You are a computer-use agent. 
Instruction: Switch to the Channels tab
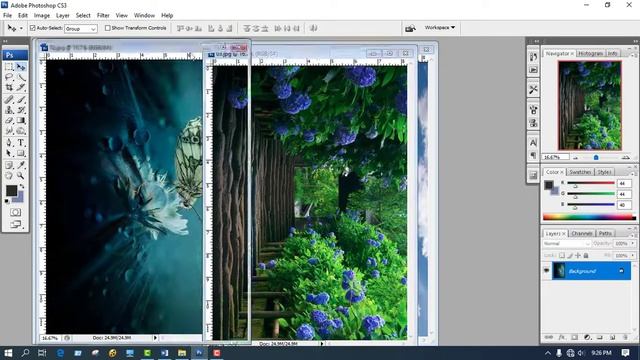pyautogui.click(x=582, y=233)
